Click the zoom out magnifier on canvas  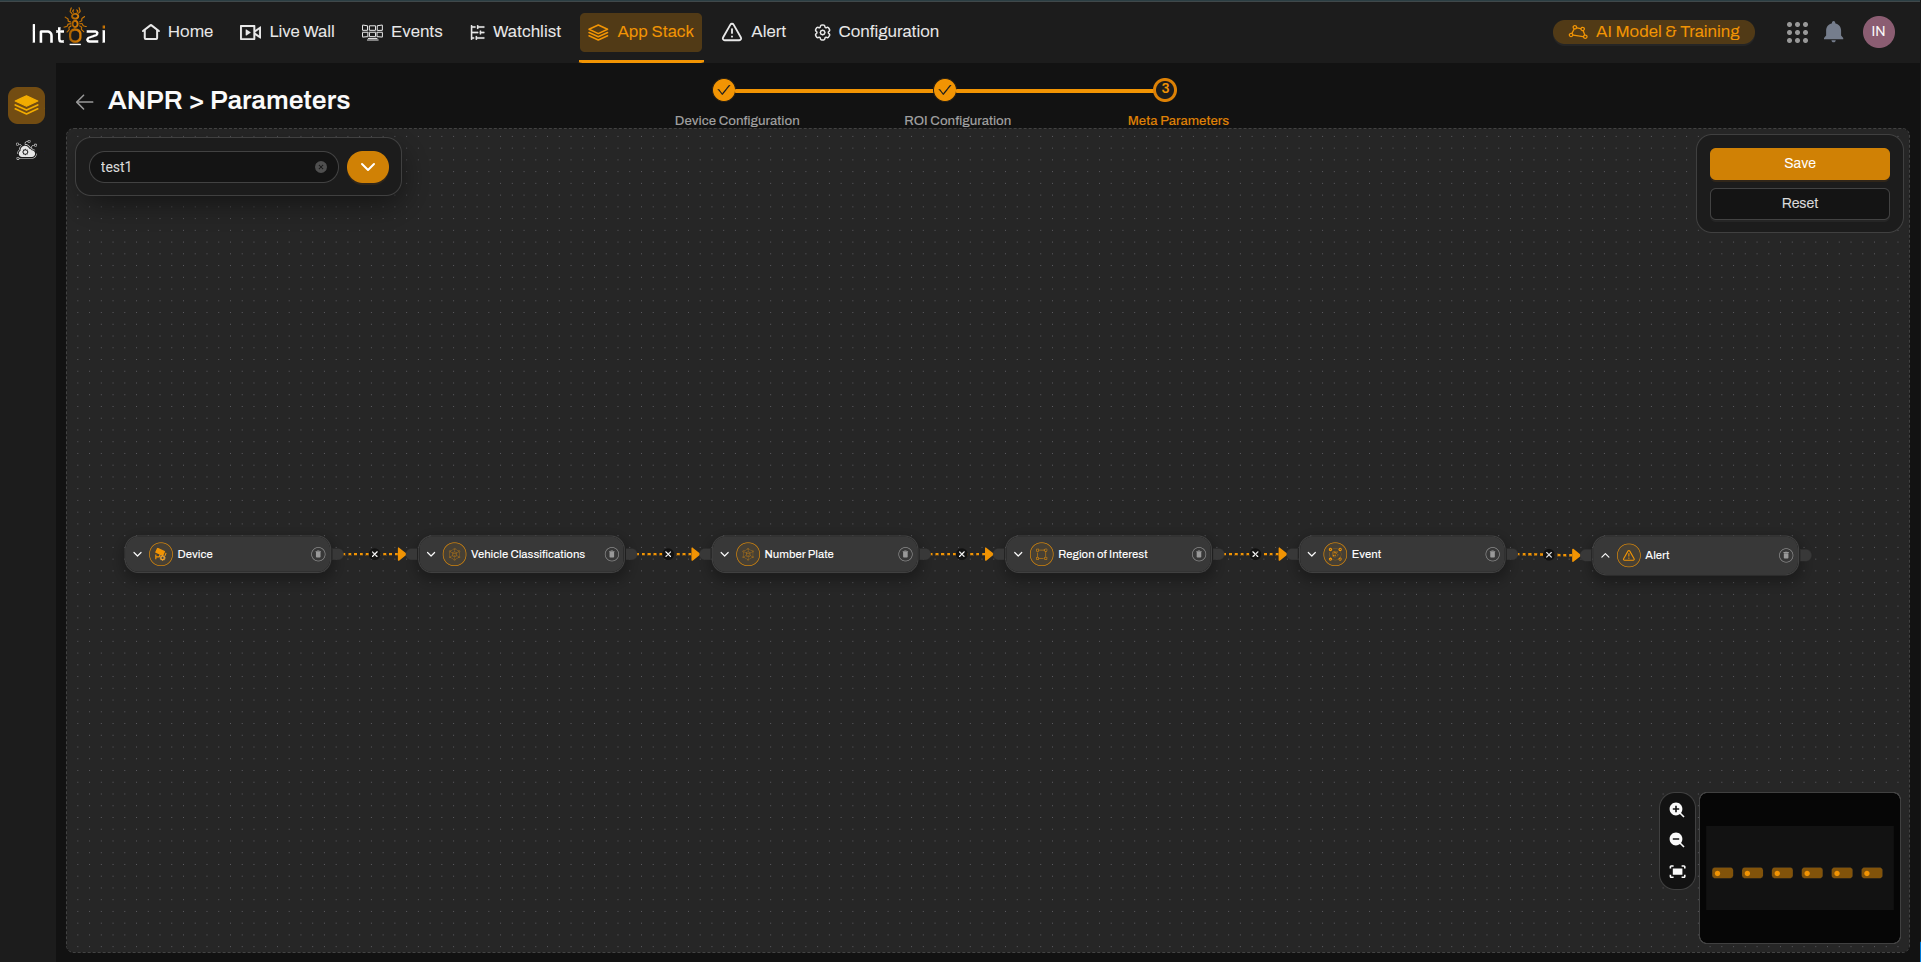coord(1677,841)
